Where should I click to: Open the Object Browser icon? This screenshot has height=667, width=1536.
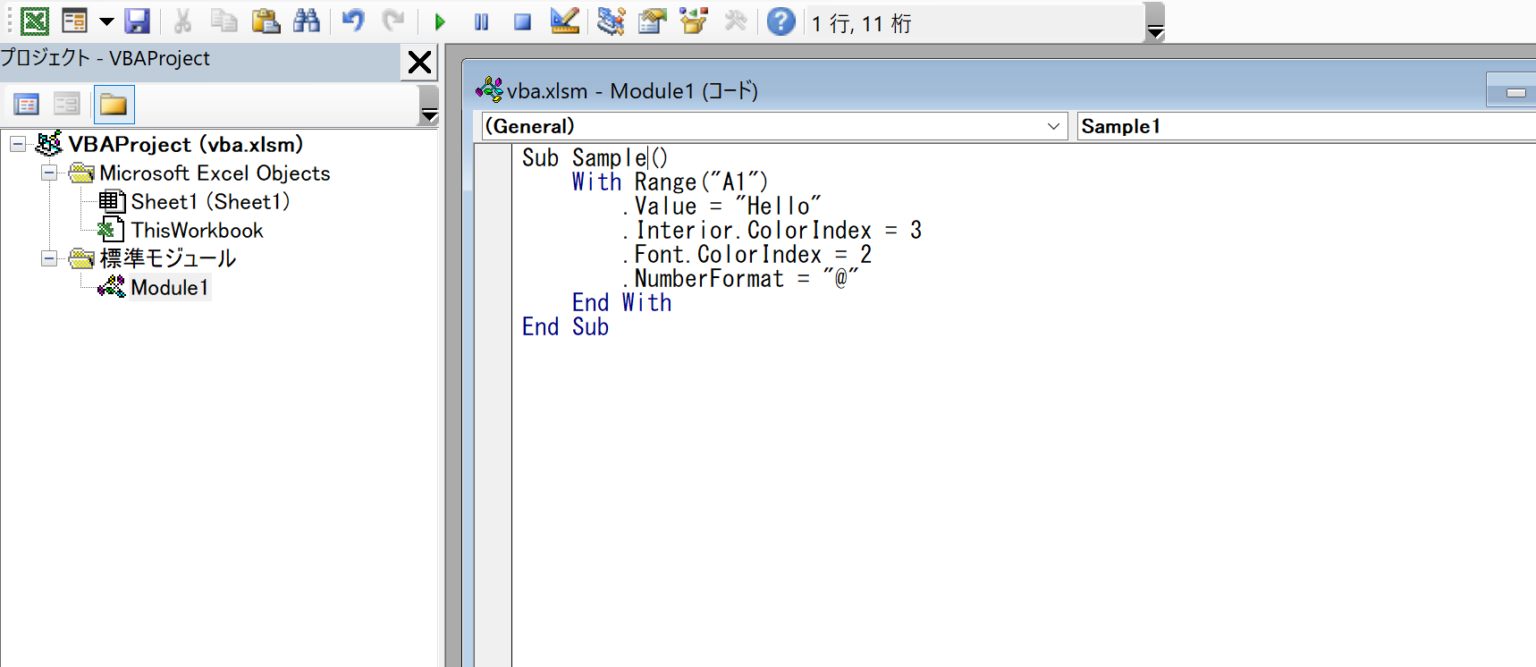(694, 21)
